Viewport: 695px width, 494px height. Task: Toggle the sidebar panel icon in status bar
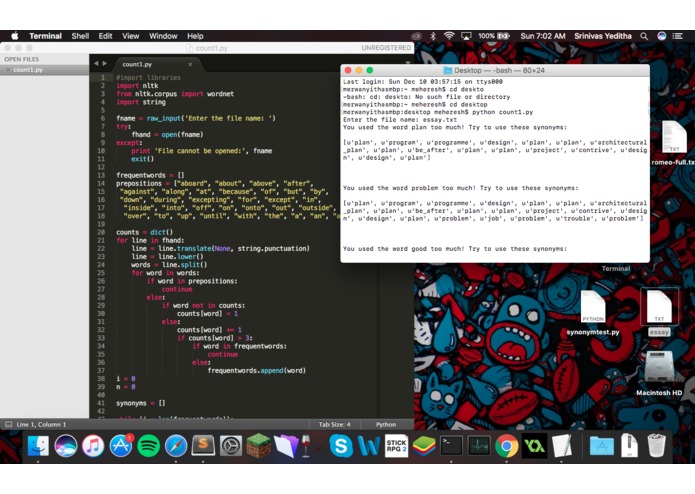[8, 424]
